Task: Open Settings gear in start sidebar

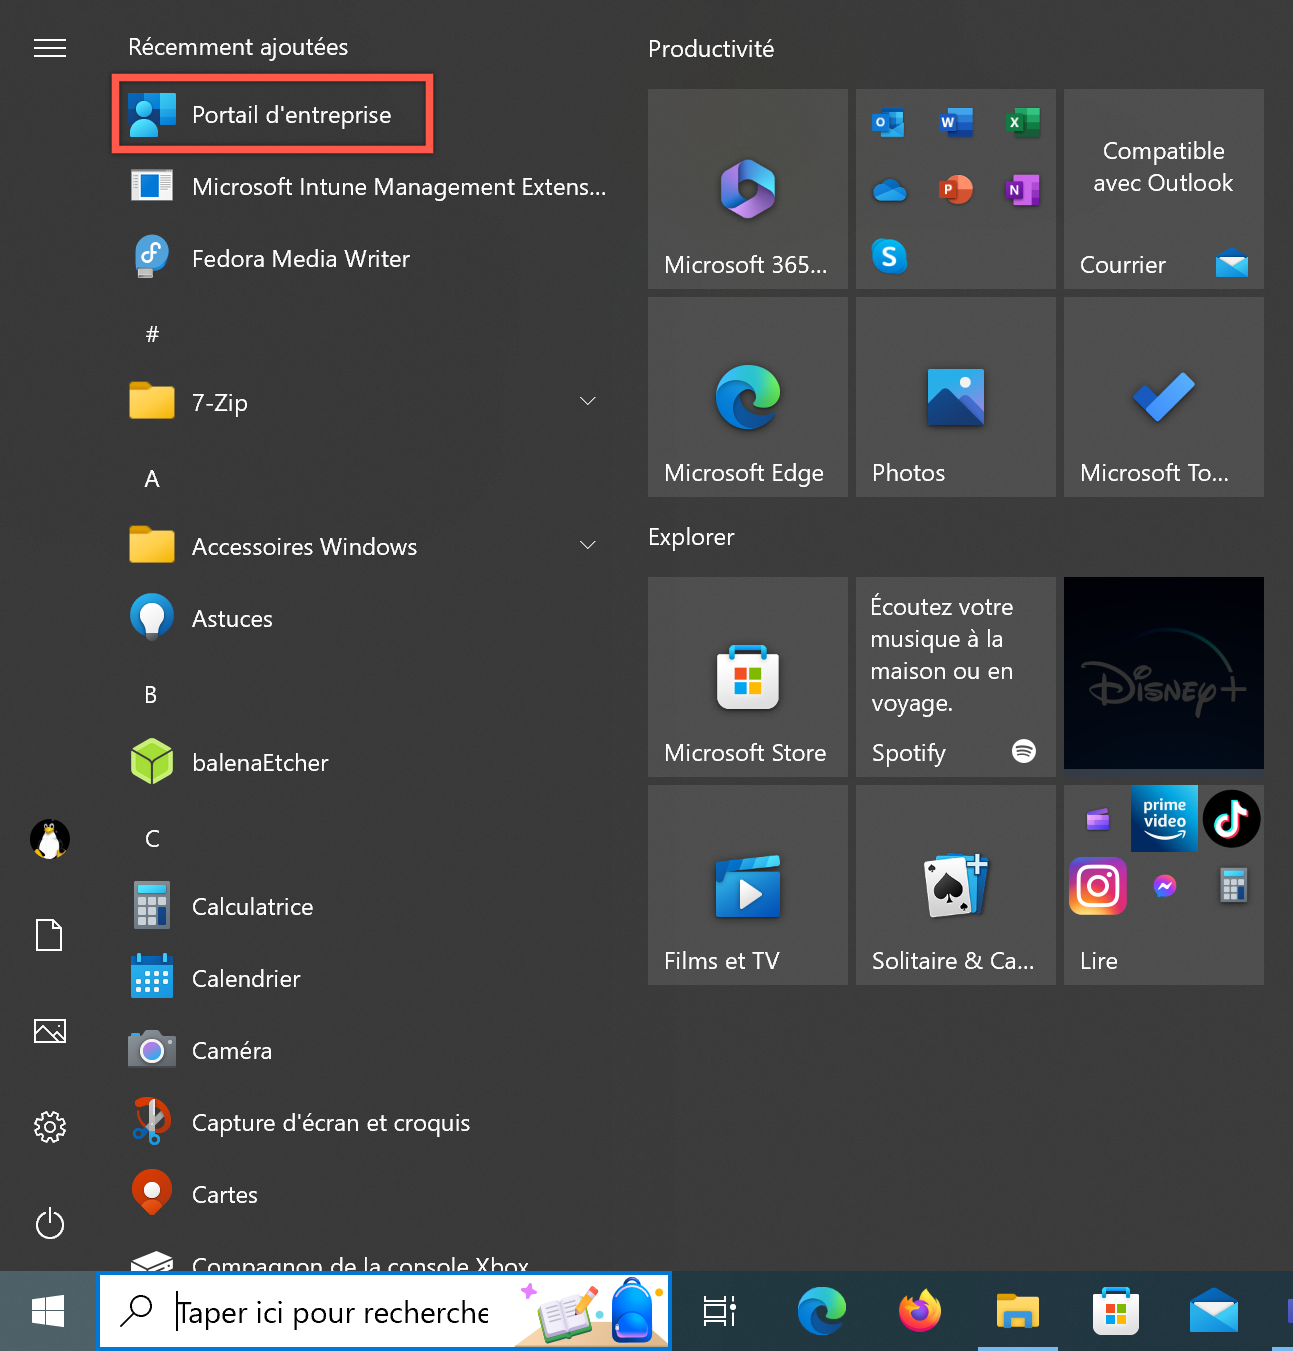Action: coord(50,1127)
